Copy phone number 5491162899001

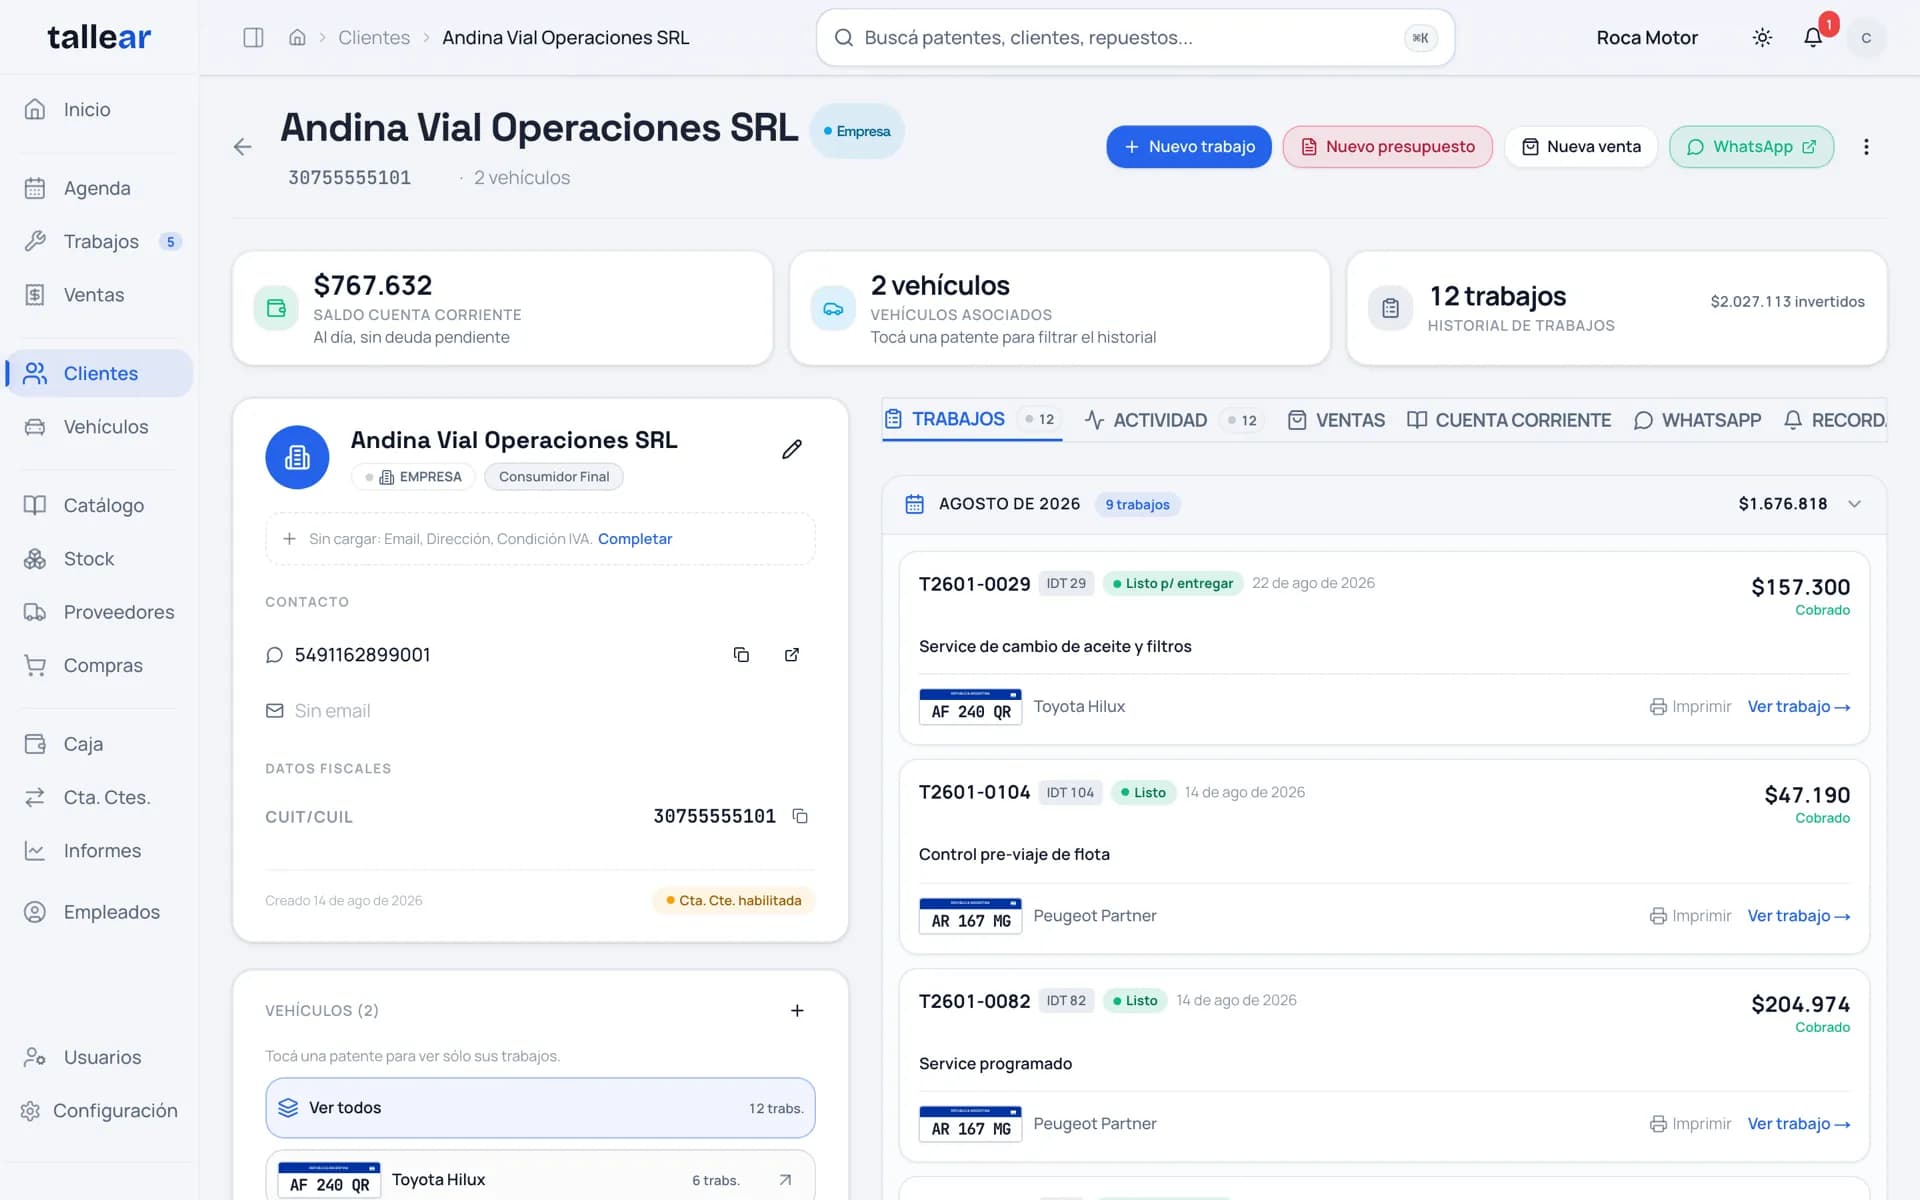(x=741, y=655)
